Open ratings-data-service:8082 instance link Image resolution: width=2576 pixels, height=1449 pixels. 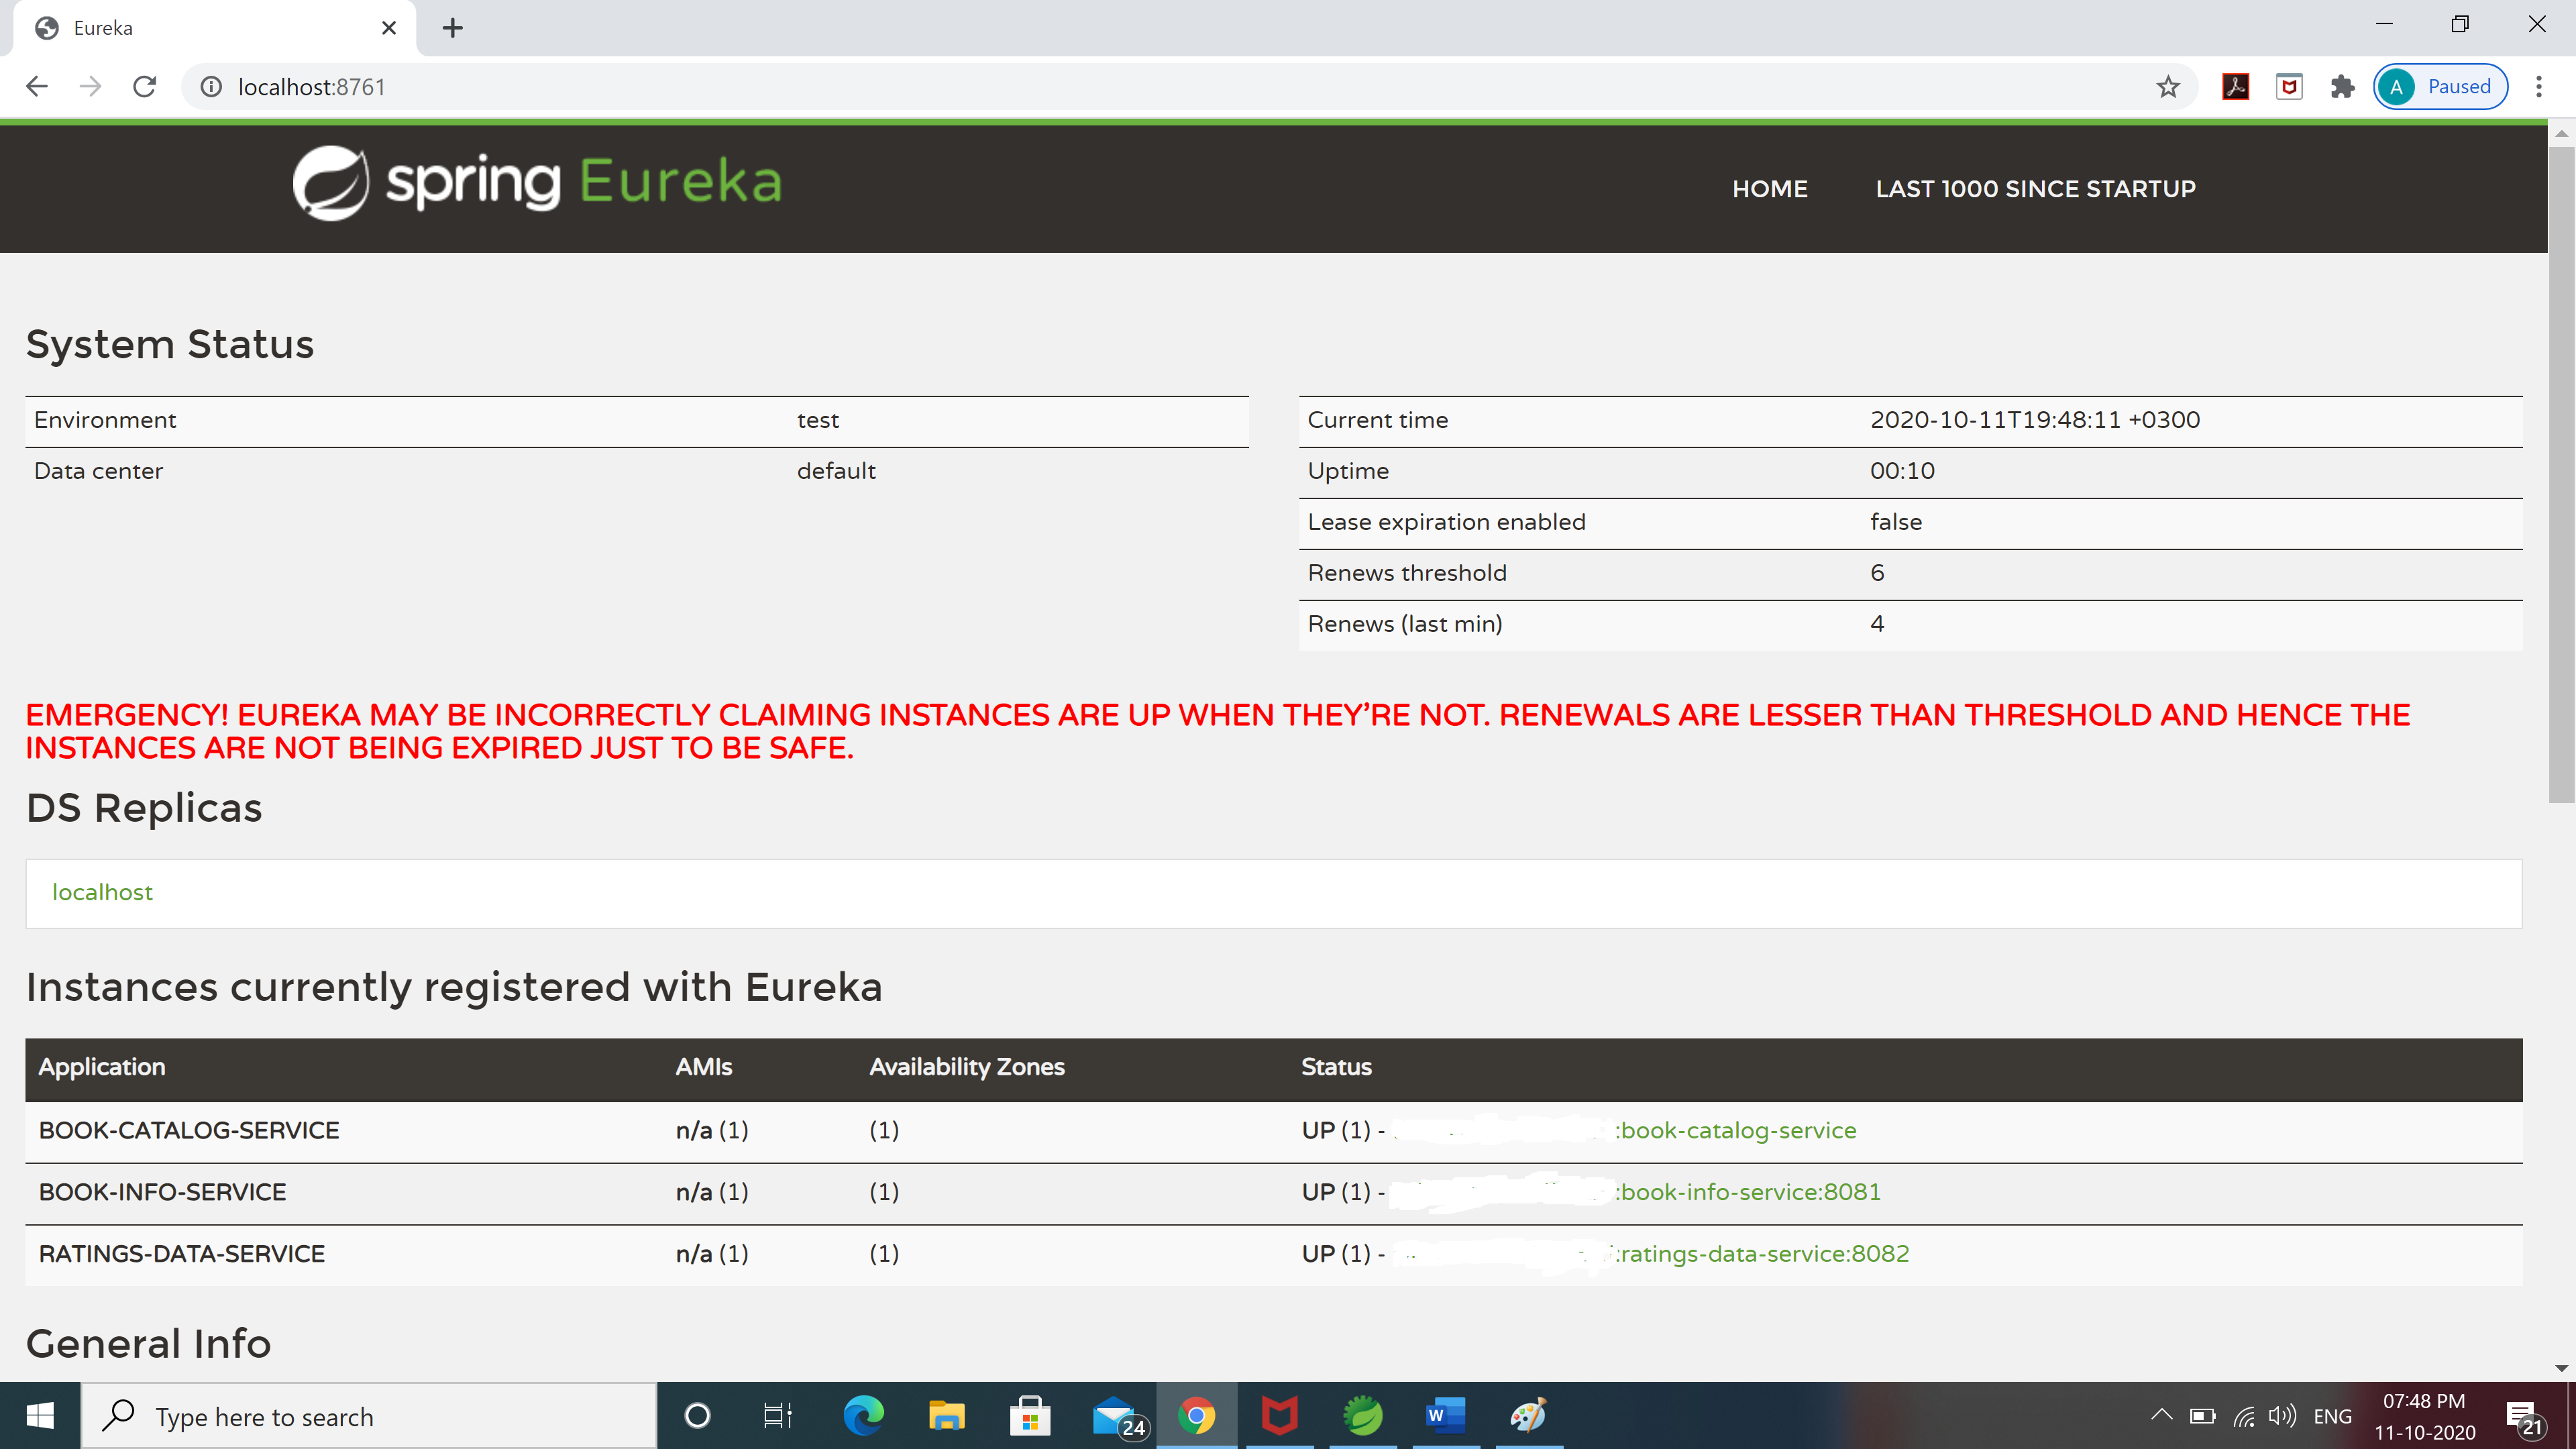point(1764,1254)
